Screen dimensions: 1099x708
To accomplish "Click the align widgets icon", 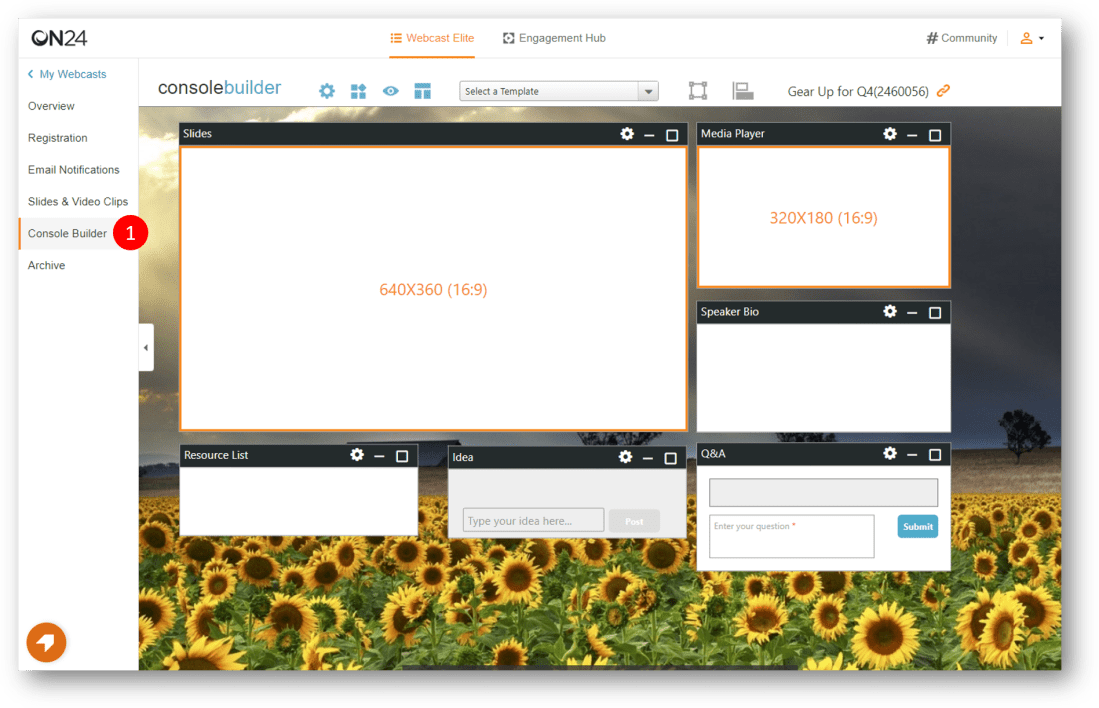I will point(742,91).
